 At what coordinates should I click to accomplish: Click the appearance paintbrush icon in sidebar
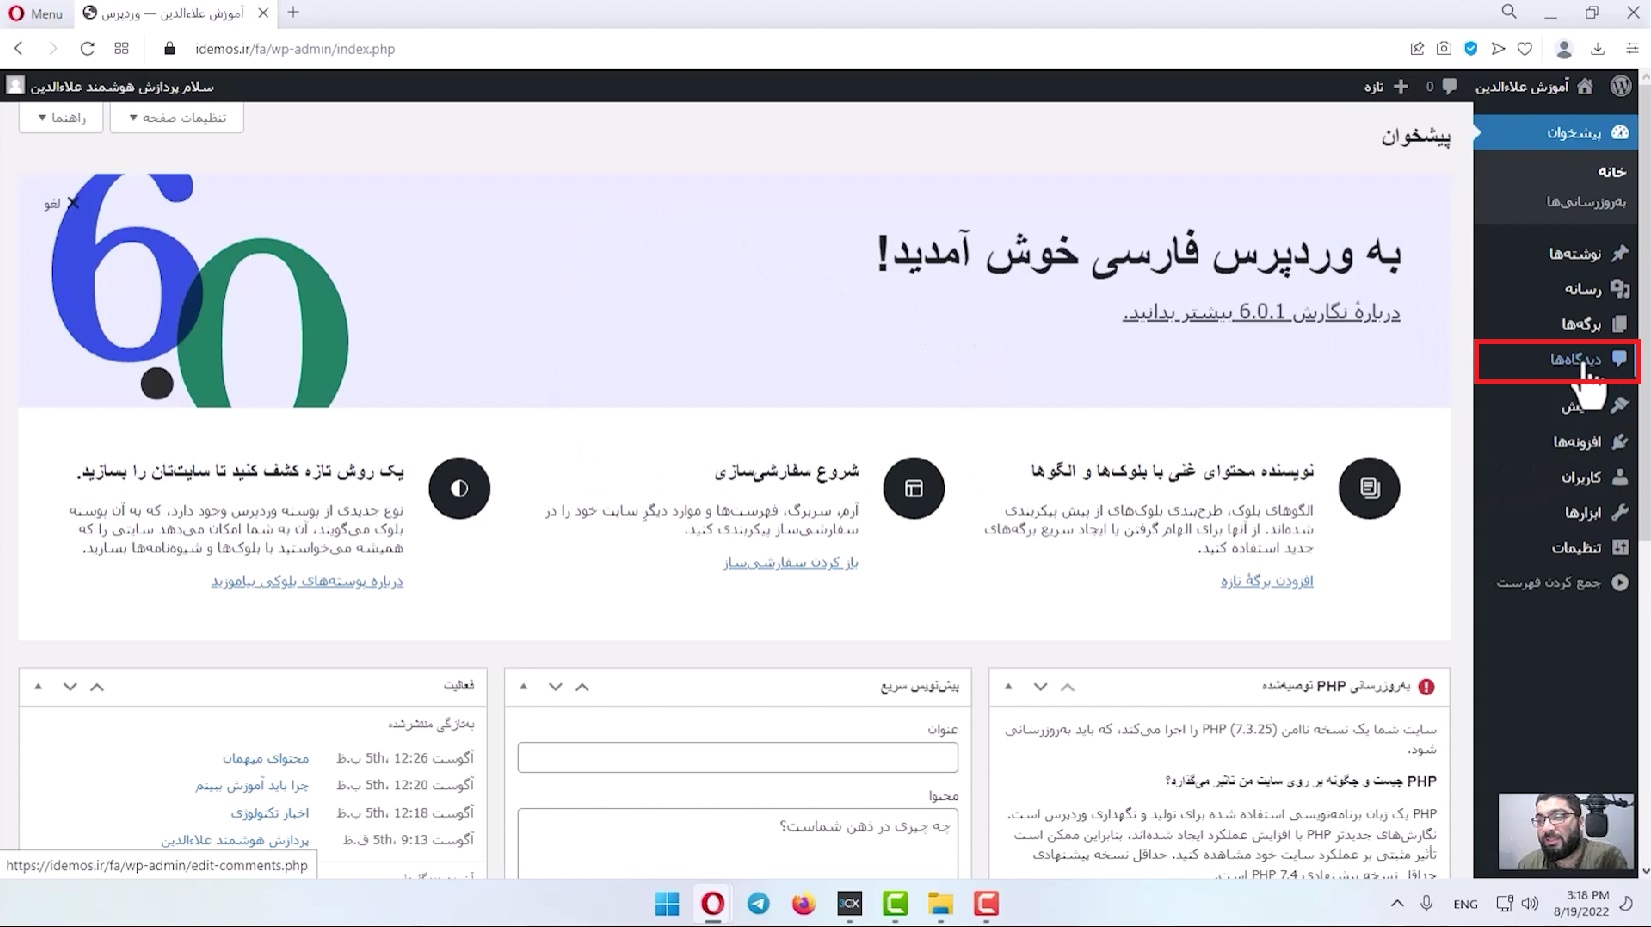pos(1620,405)
